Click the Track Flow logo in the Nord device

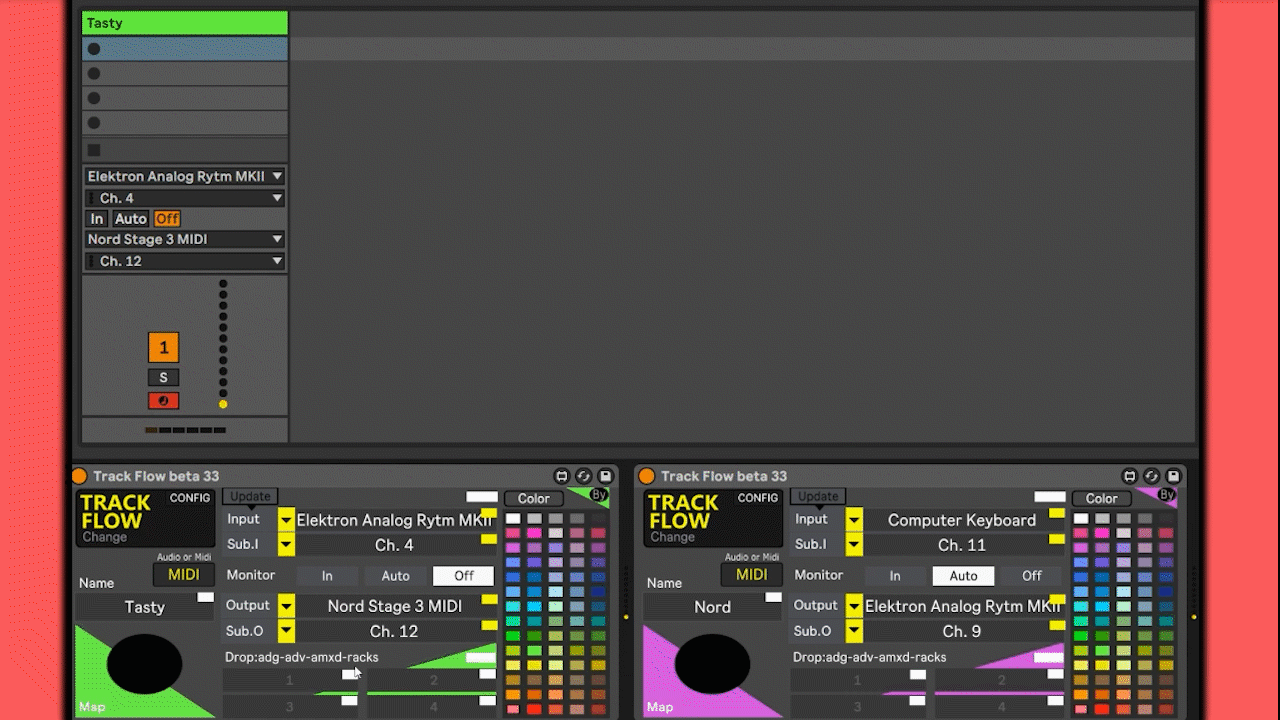[683, 511]
